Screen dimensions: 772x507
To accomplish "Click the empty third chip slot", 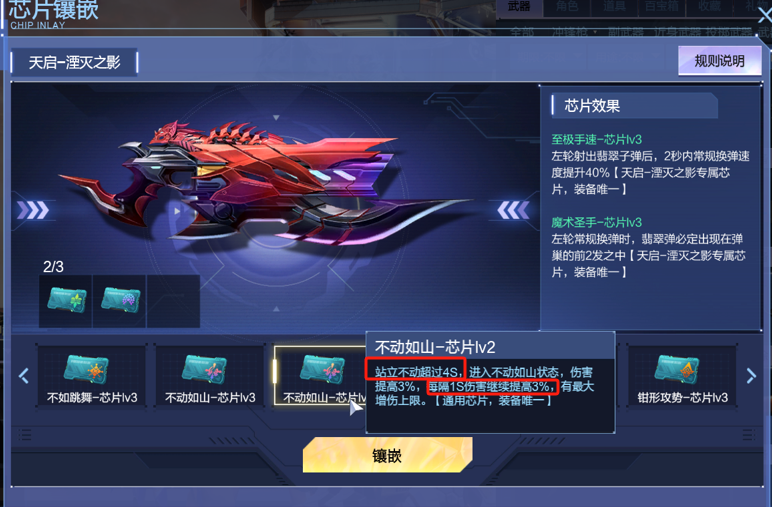I will pyautogui.click(x=173, y=301).
